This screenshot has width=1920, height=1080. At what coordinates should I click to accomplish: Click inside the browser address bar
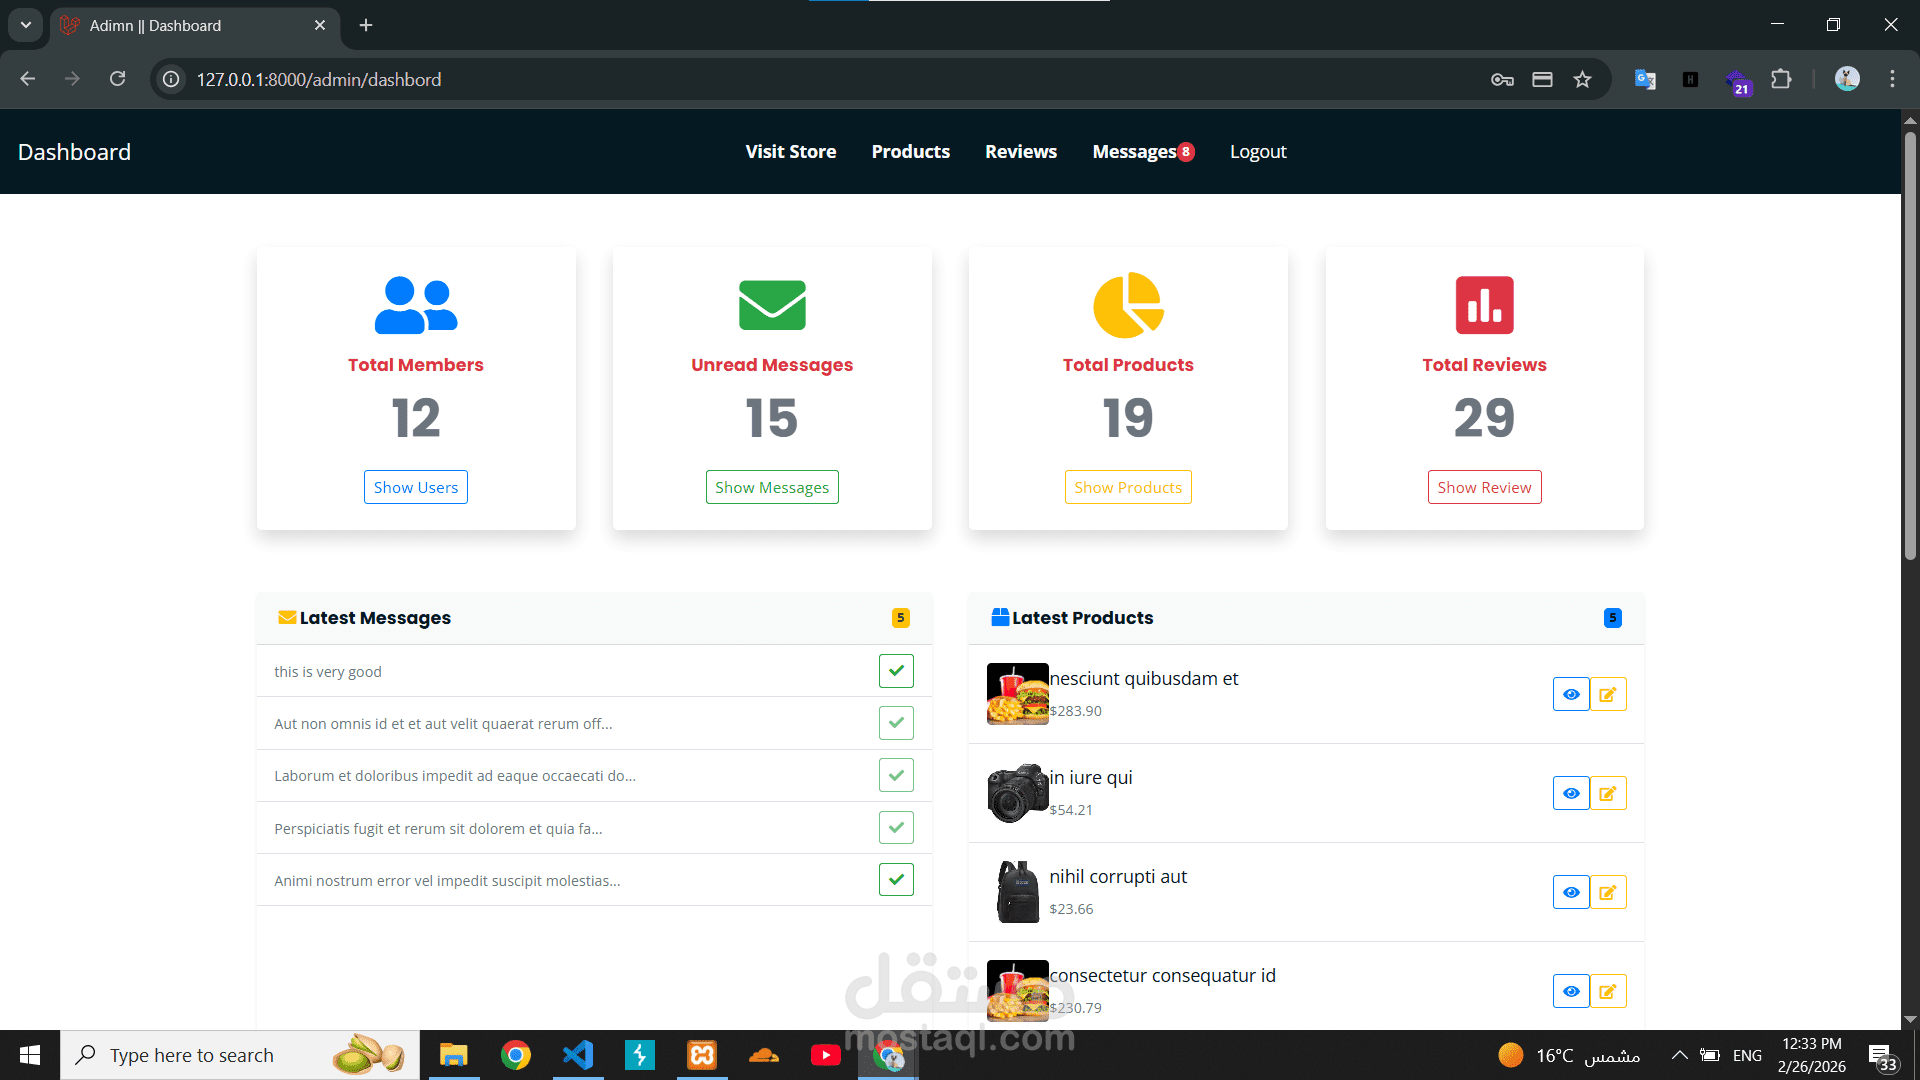[x=700, y=79]
